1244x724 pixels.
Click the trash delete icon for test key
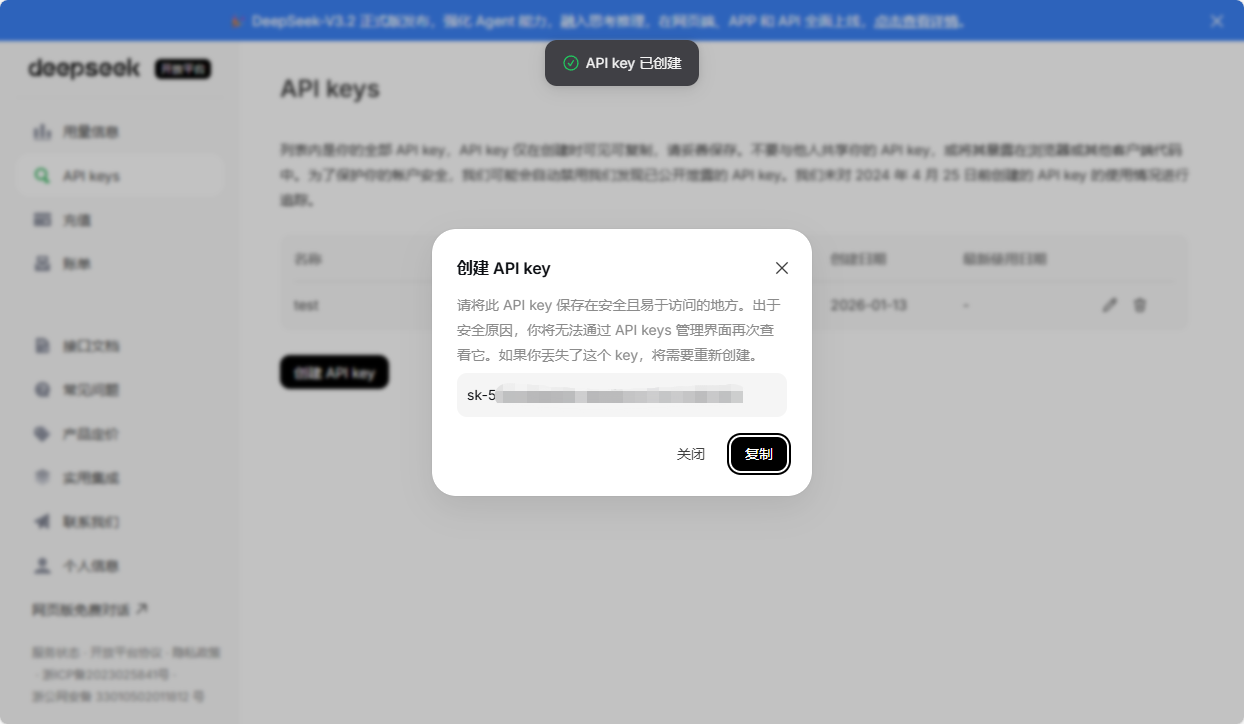point(1139,305)
